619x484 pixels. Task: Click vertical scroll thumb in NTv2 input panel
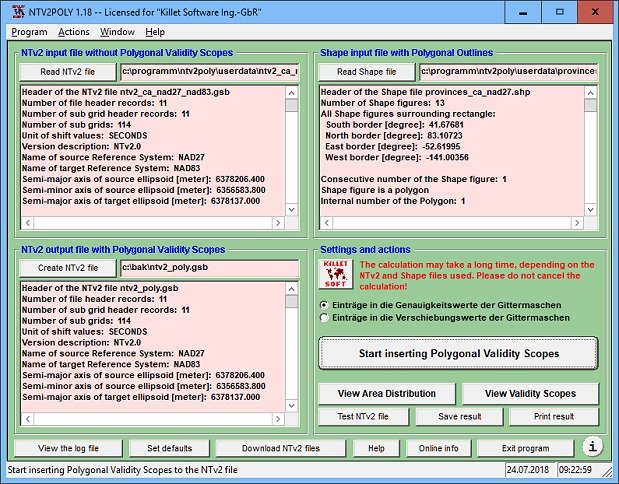(x=292, y=105)
